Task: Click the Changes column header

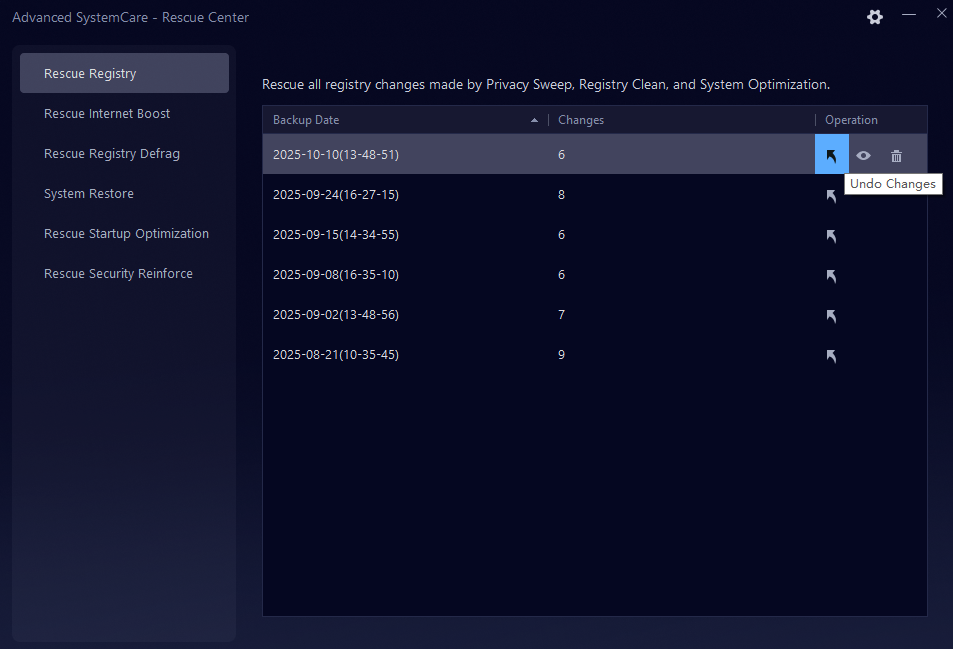Action: pos(581,120)
